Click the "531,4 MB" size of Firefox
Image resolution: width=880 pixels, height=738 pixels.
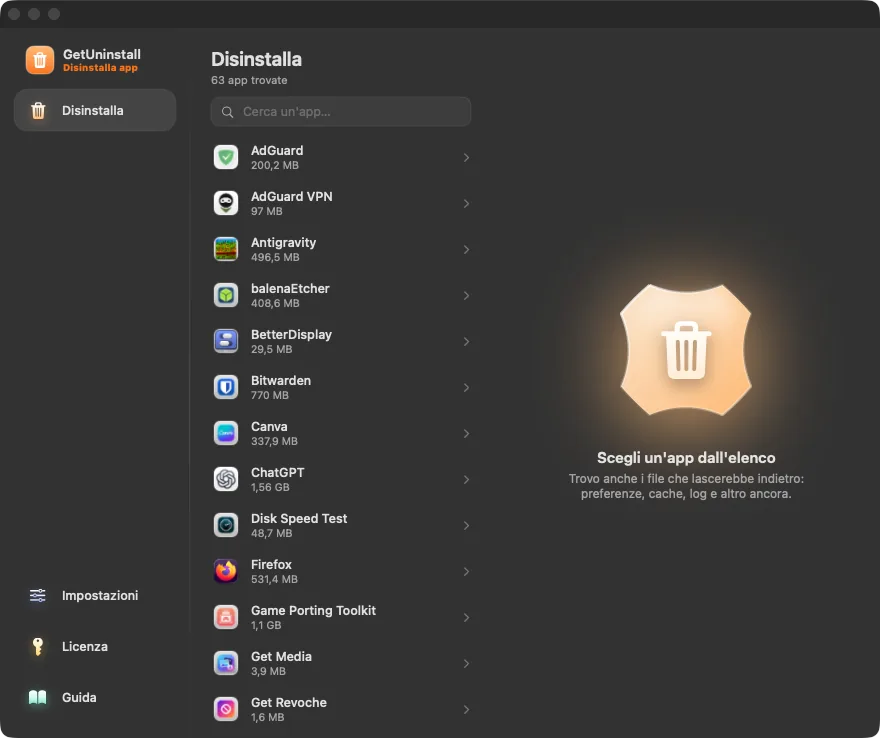pyautogui.click(x=274, y=579)
